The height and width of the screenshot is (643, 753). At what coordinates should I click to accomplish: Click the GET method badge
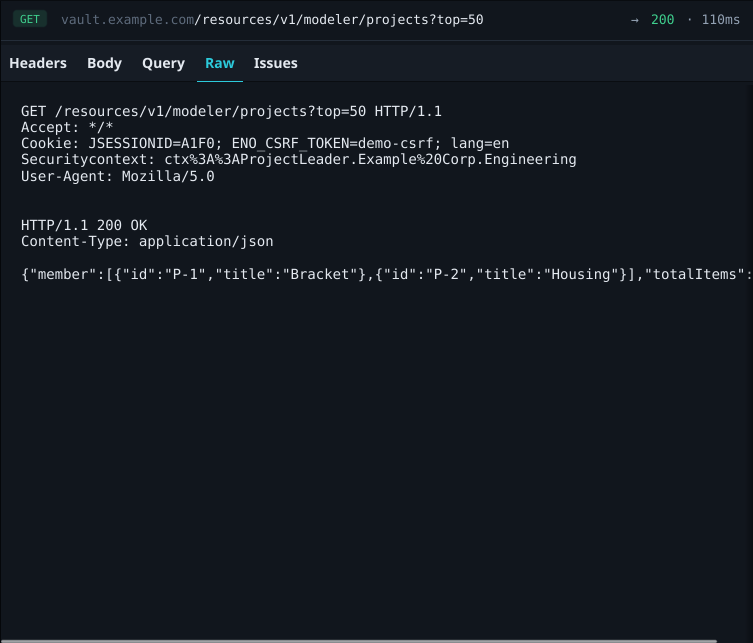[x=30, y=20]
